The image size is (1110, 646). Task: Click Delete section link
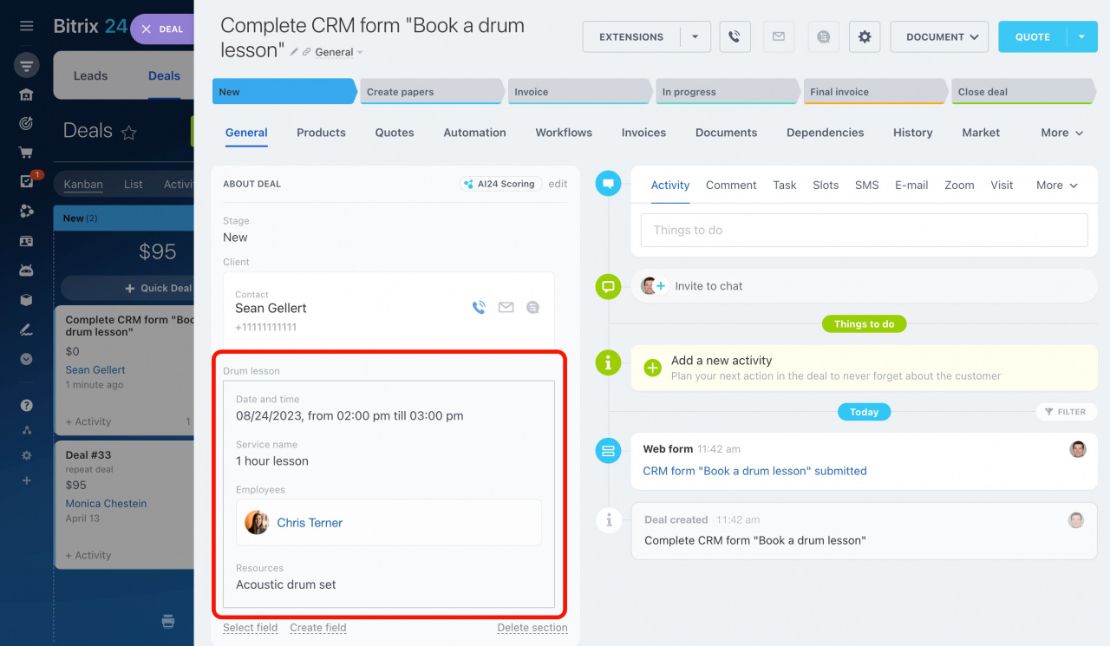click(532, 628)
